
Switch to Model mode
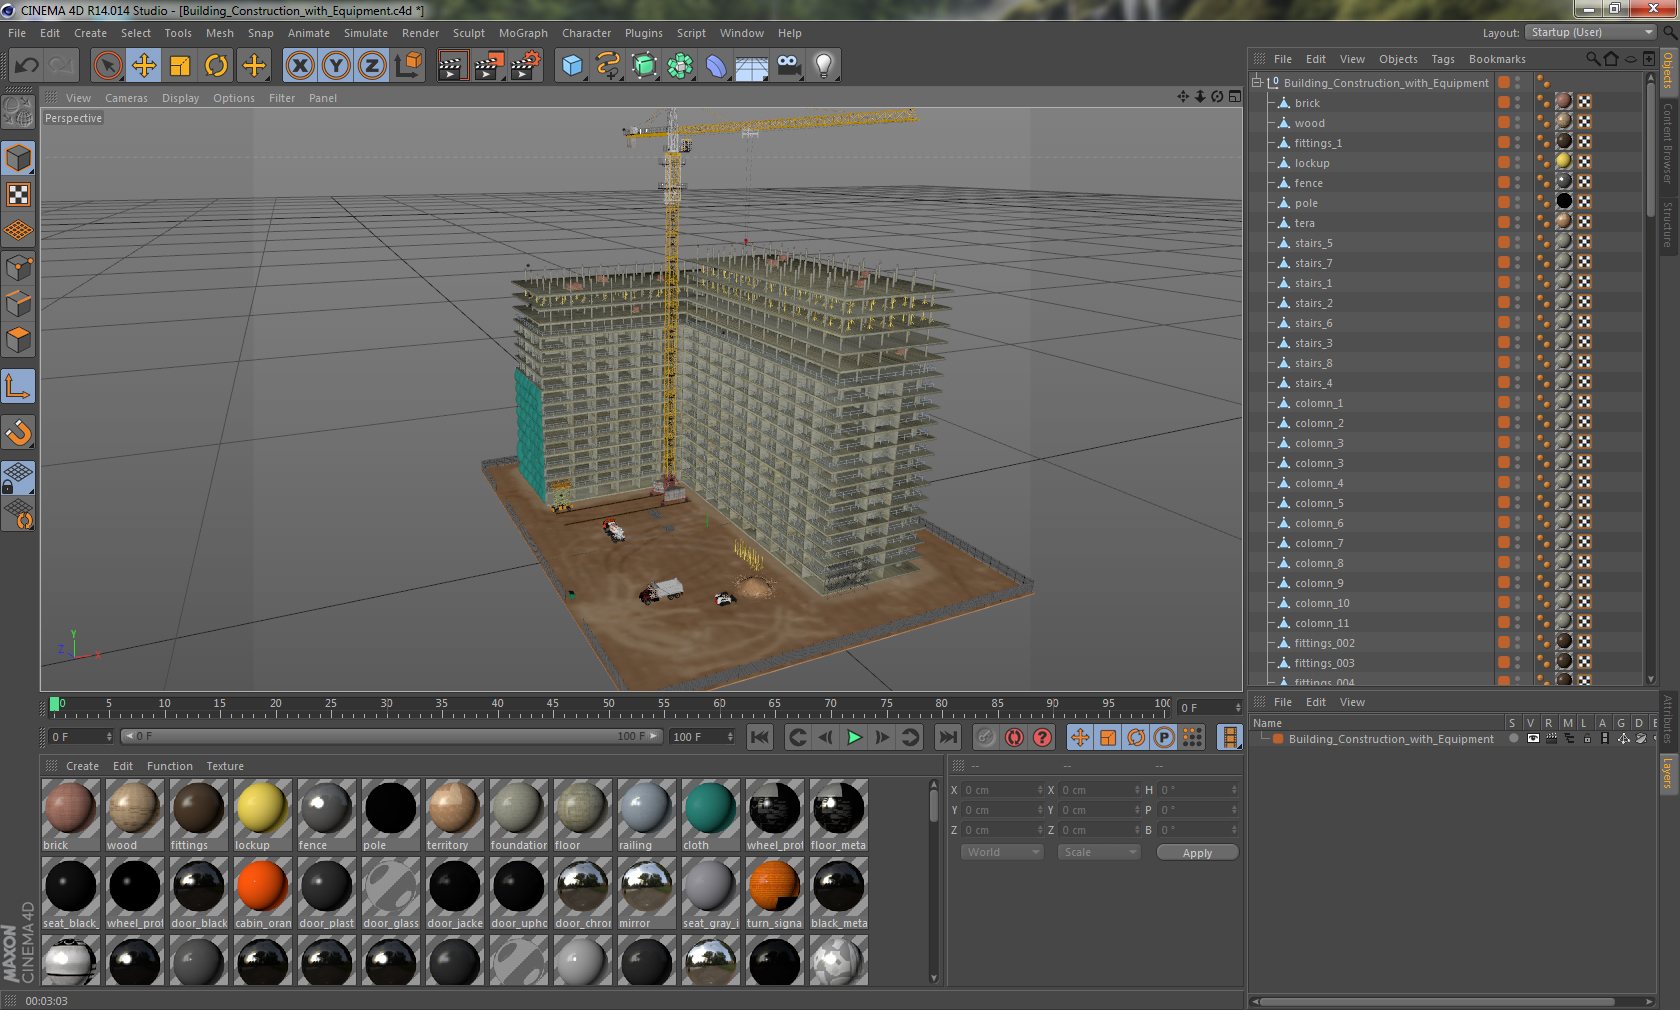click(x=19, y=158)
